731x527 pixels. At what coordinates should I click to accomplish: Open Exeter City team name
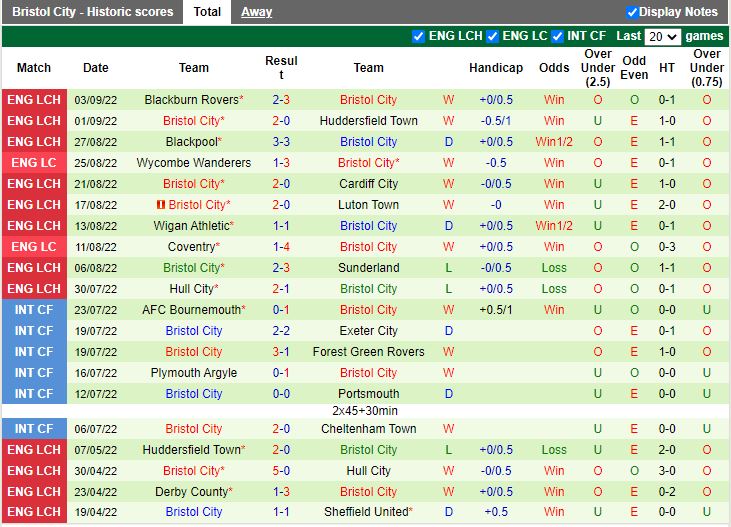coord(368,331)
